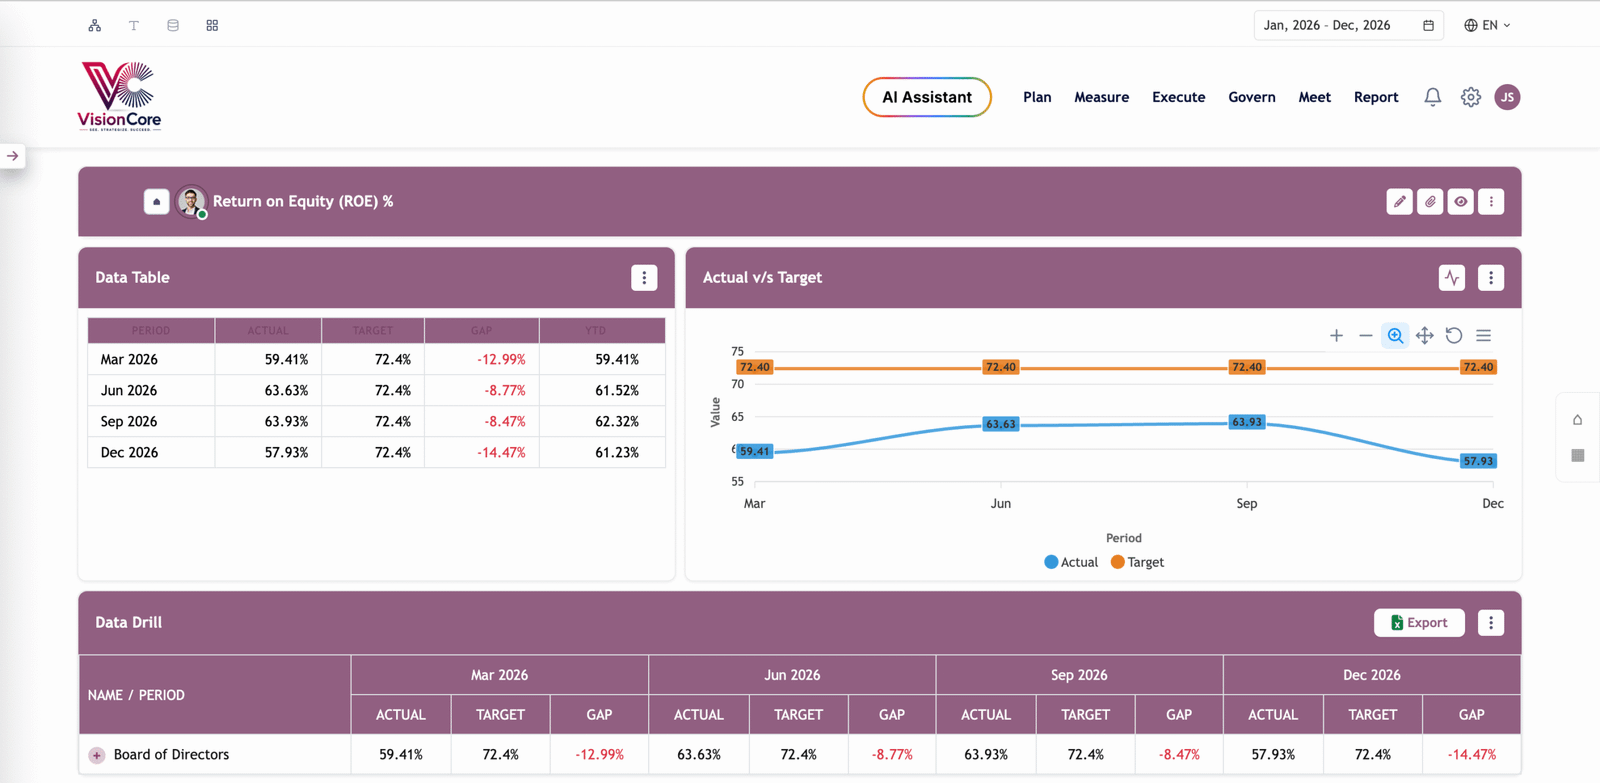Activate the chart panning tool
This screenshot has height=783, width=1600.
(x=1425, y=336)
